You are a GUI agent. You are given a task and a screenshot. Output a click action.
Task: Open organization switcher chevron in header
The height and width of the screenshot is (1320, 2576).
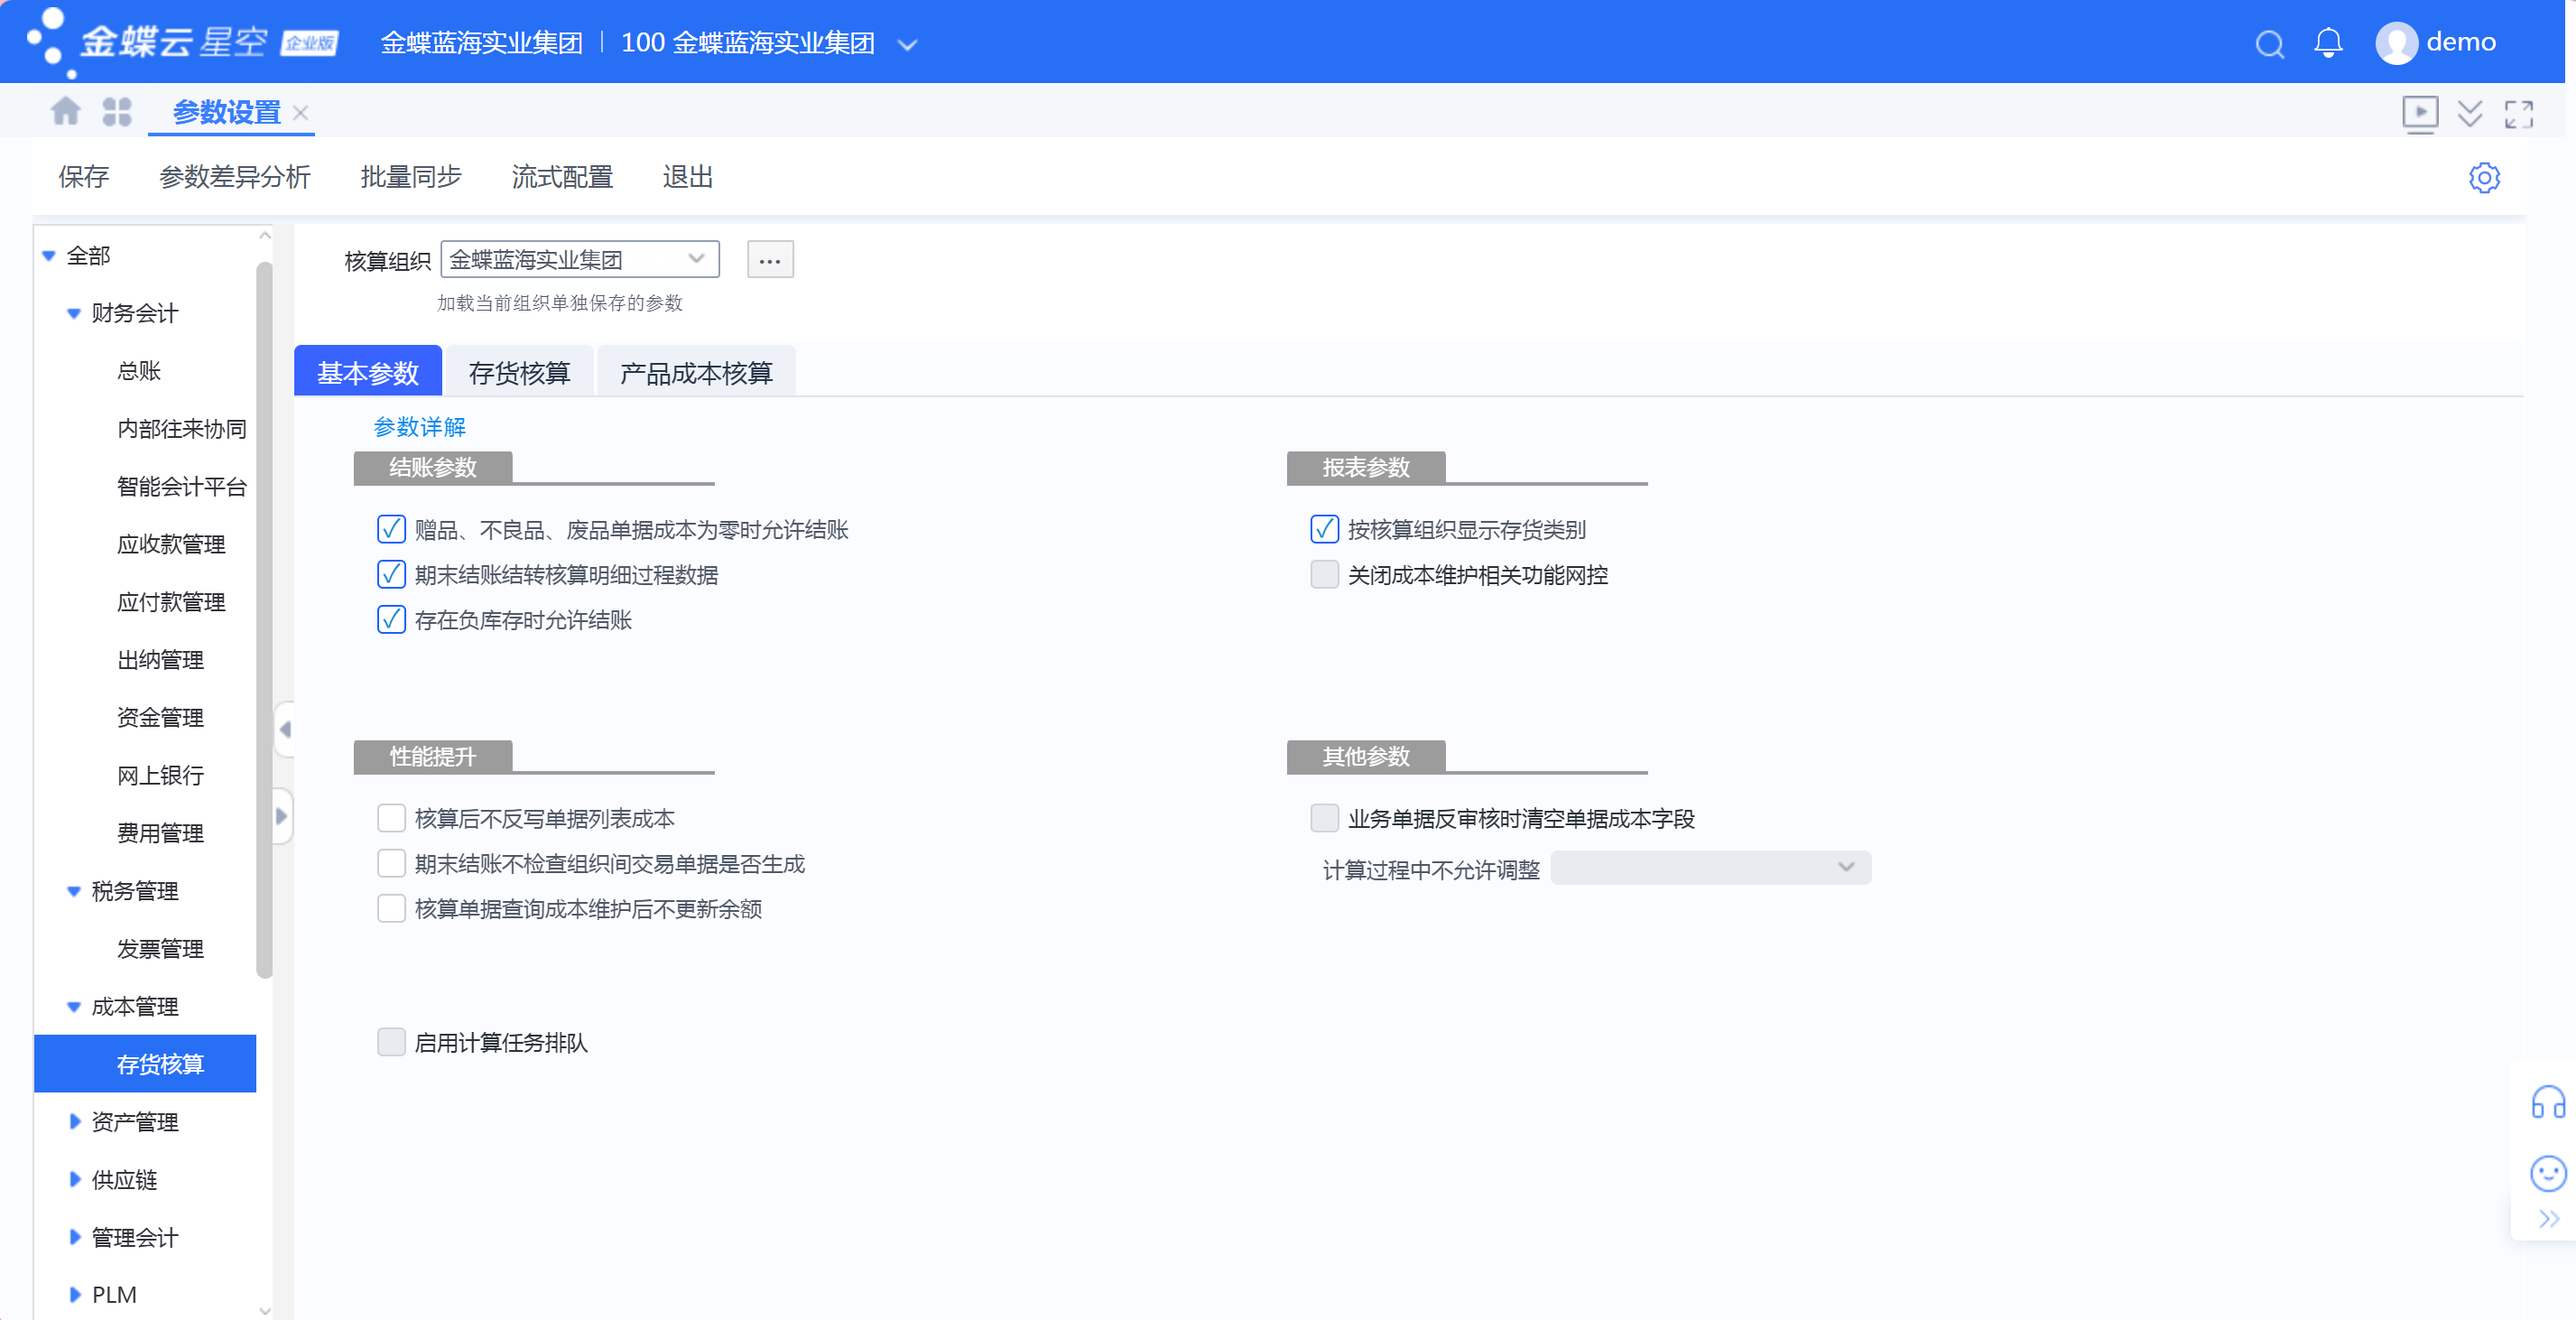907,44
